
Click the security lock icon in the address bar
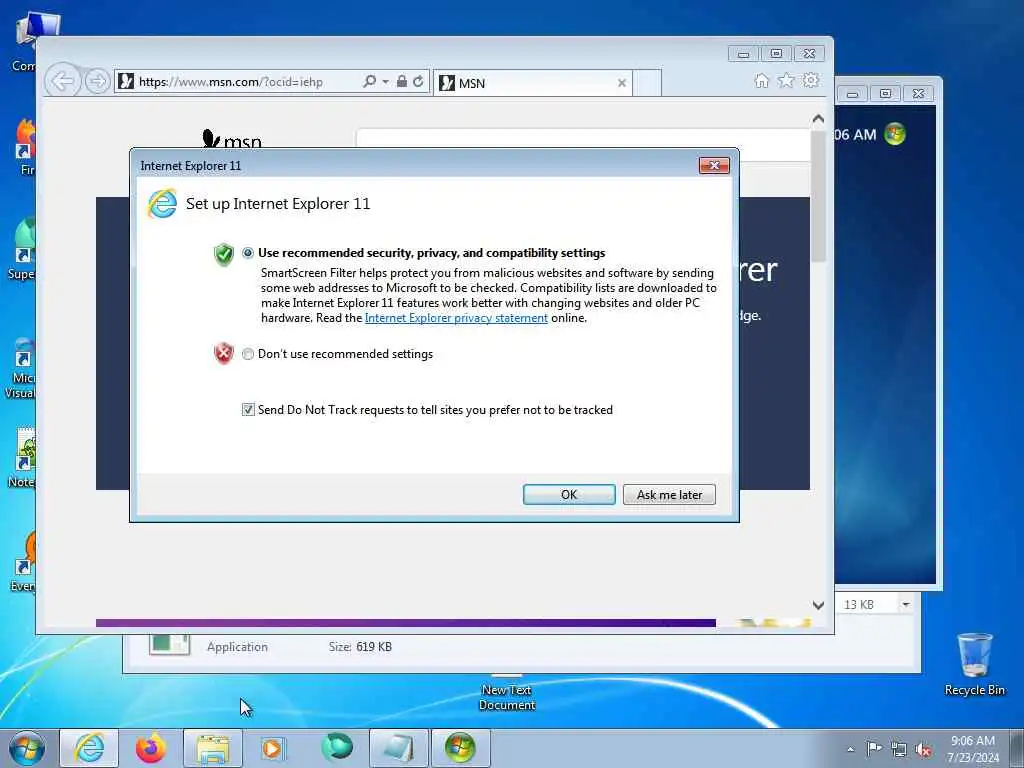(x=402, y=82)
